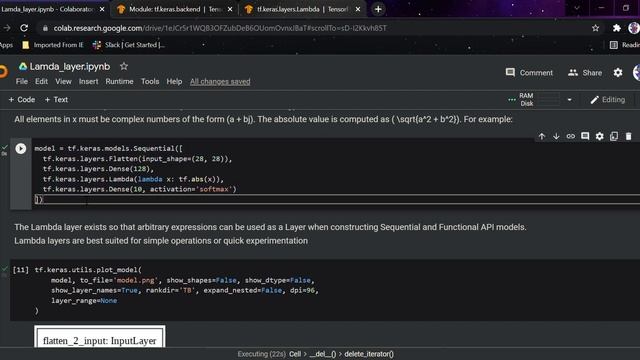
Task: Close the tf.keras.backend tab
Action: pyautogui.click(x=230, y=9)
